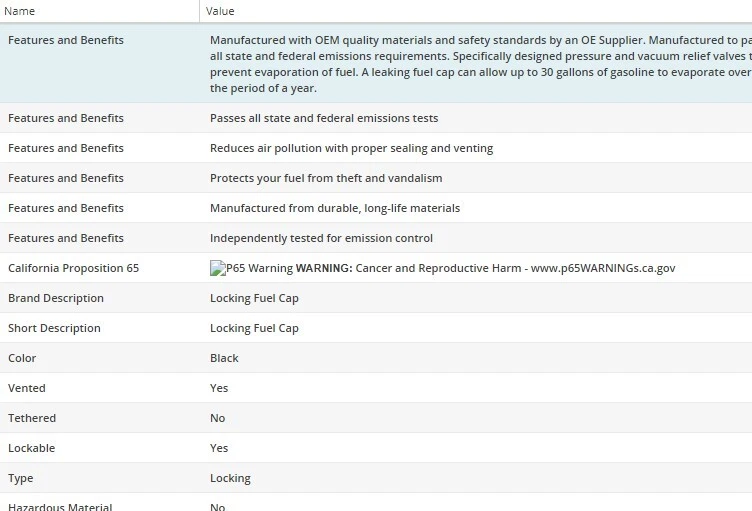The height and width of the screenshot is (511, 752).
Task: Click the Type row's Locking value
Action: (x=230, y=478)
